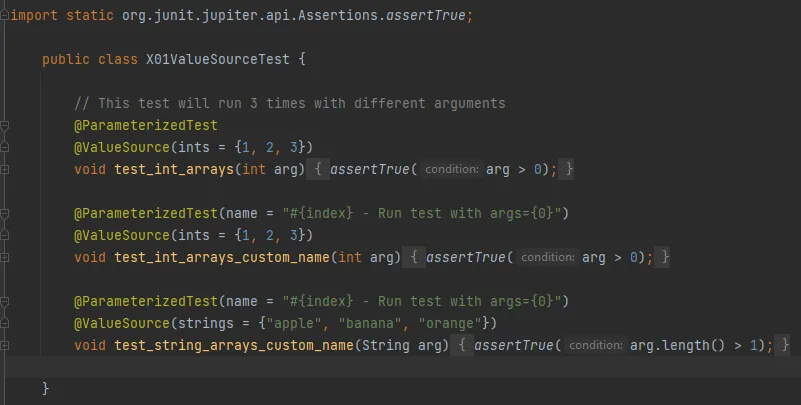This screenshot has height=405, width=801.
Task: Click the 'public' keyword
Action: coord(66,59)
